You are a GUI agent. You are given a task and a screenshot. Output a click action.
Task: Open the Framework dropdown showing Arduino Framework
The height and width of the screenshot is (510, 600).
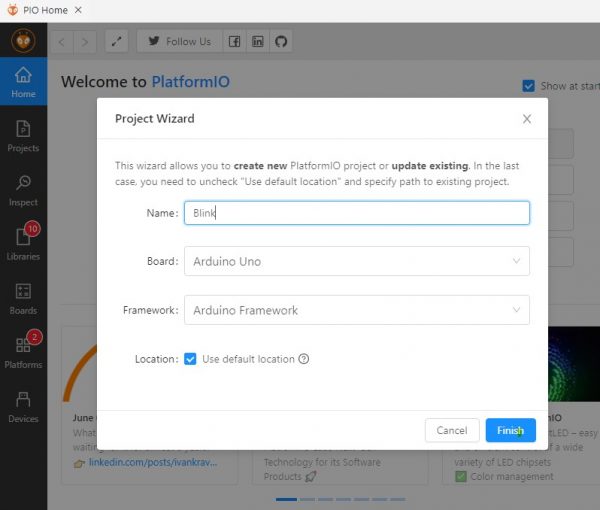click(x=357, y=310)
